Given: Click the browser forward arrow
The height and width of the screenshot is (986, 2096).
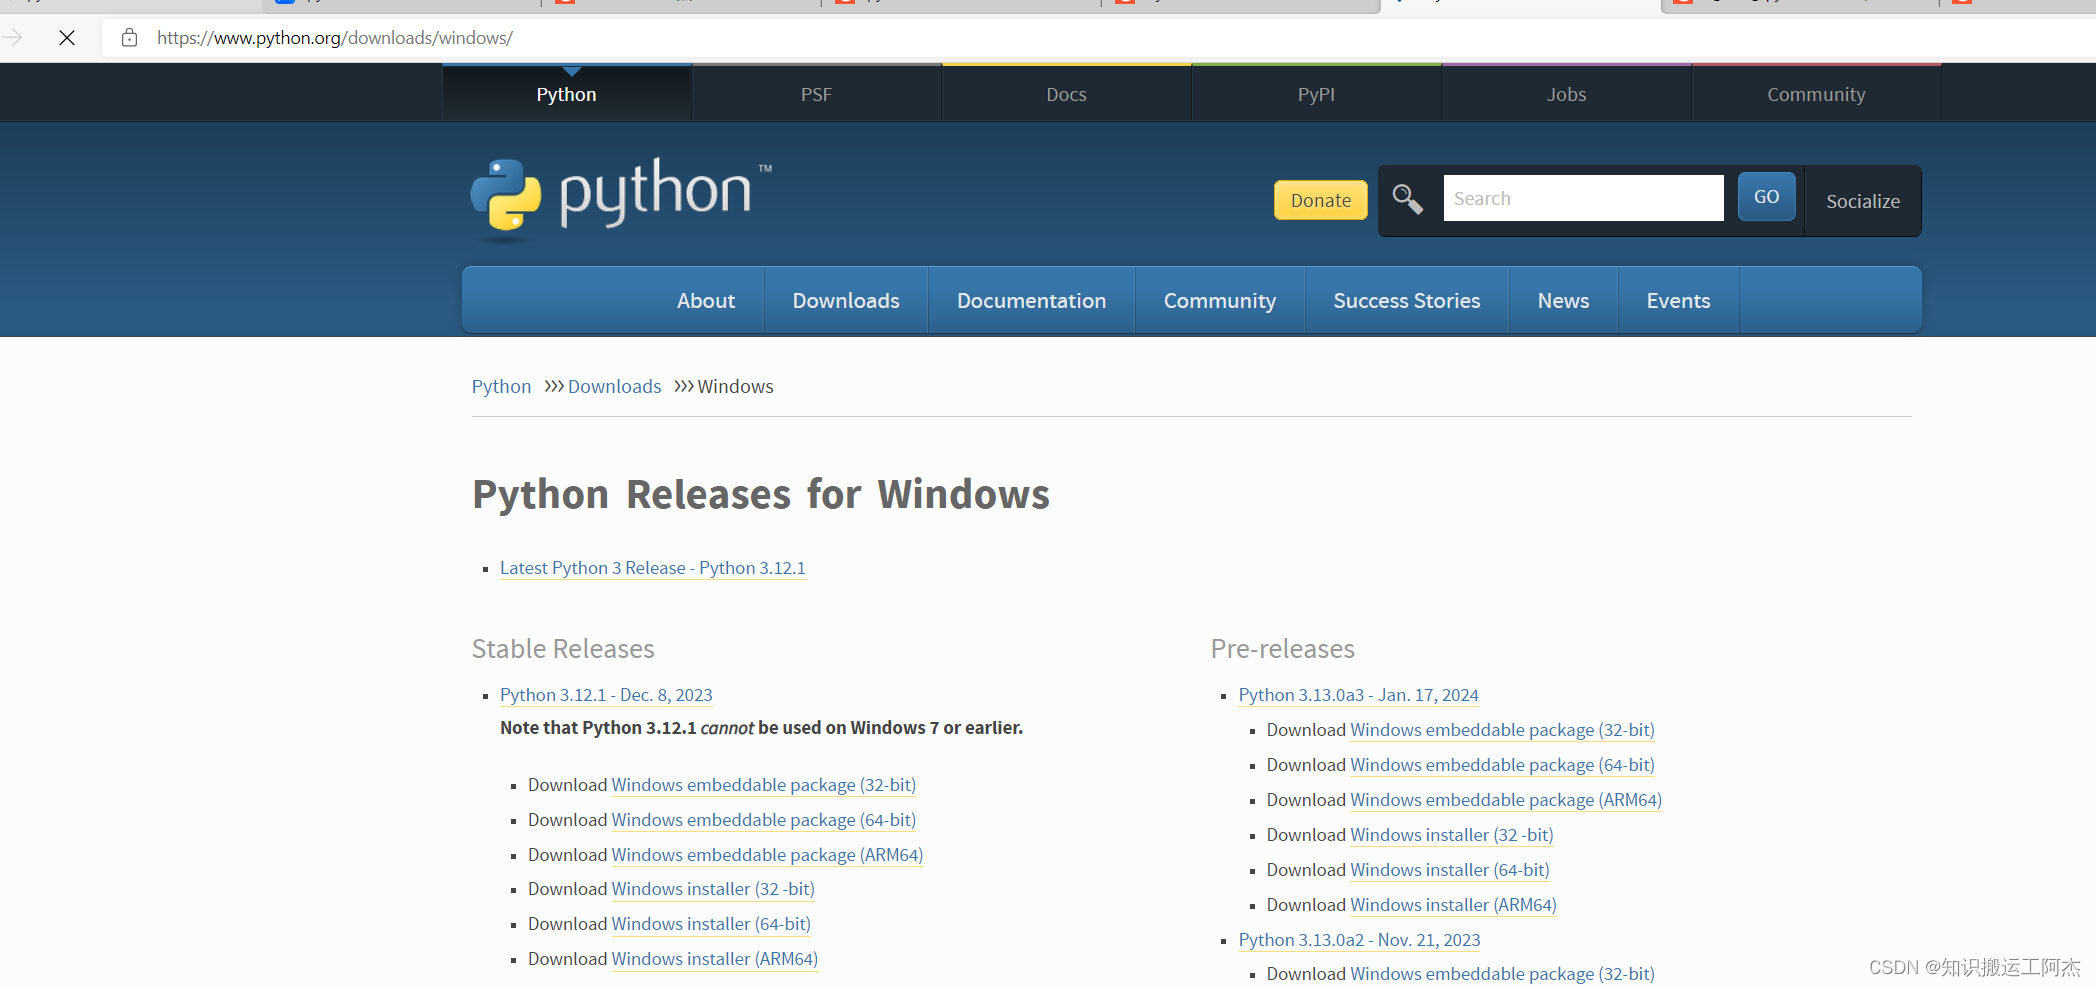Looking at the screenshot, I should (x=12, y=38).
